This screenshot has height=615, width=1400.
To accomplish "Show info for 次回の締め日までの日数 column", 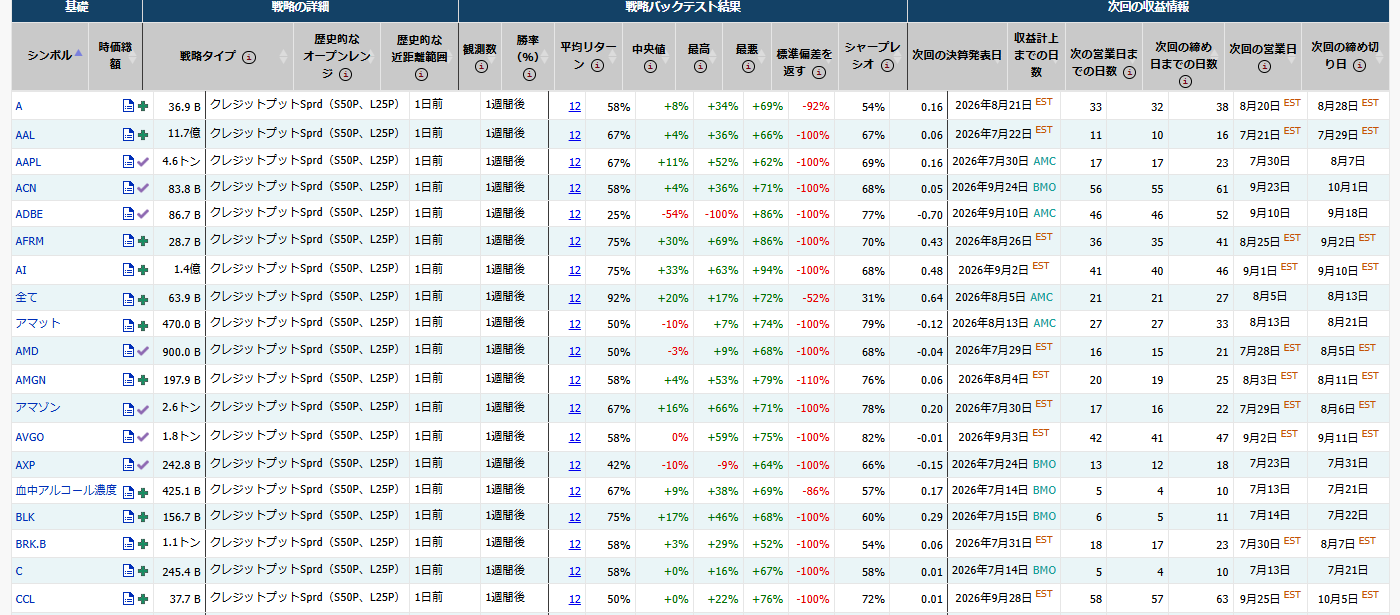I will pyautogui.click(x=1185, y=81).
